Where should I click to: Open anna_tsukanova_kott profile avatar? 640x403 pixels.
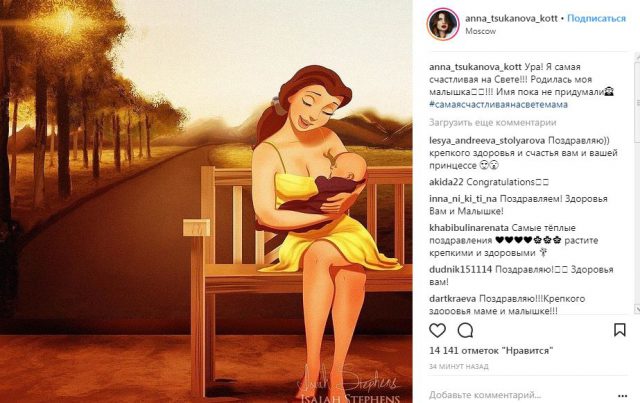click(443, 24)
